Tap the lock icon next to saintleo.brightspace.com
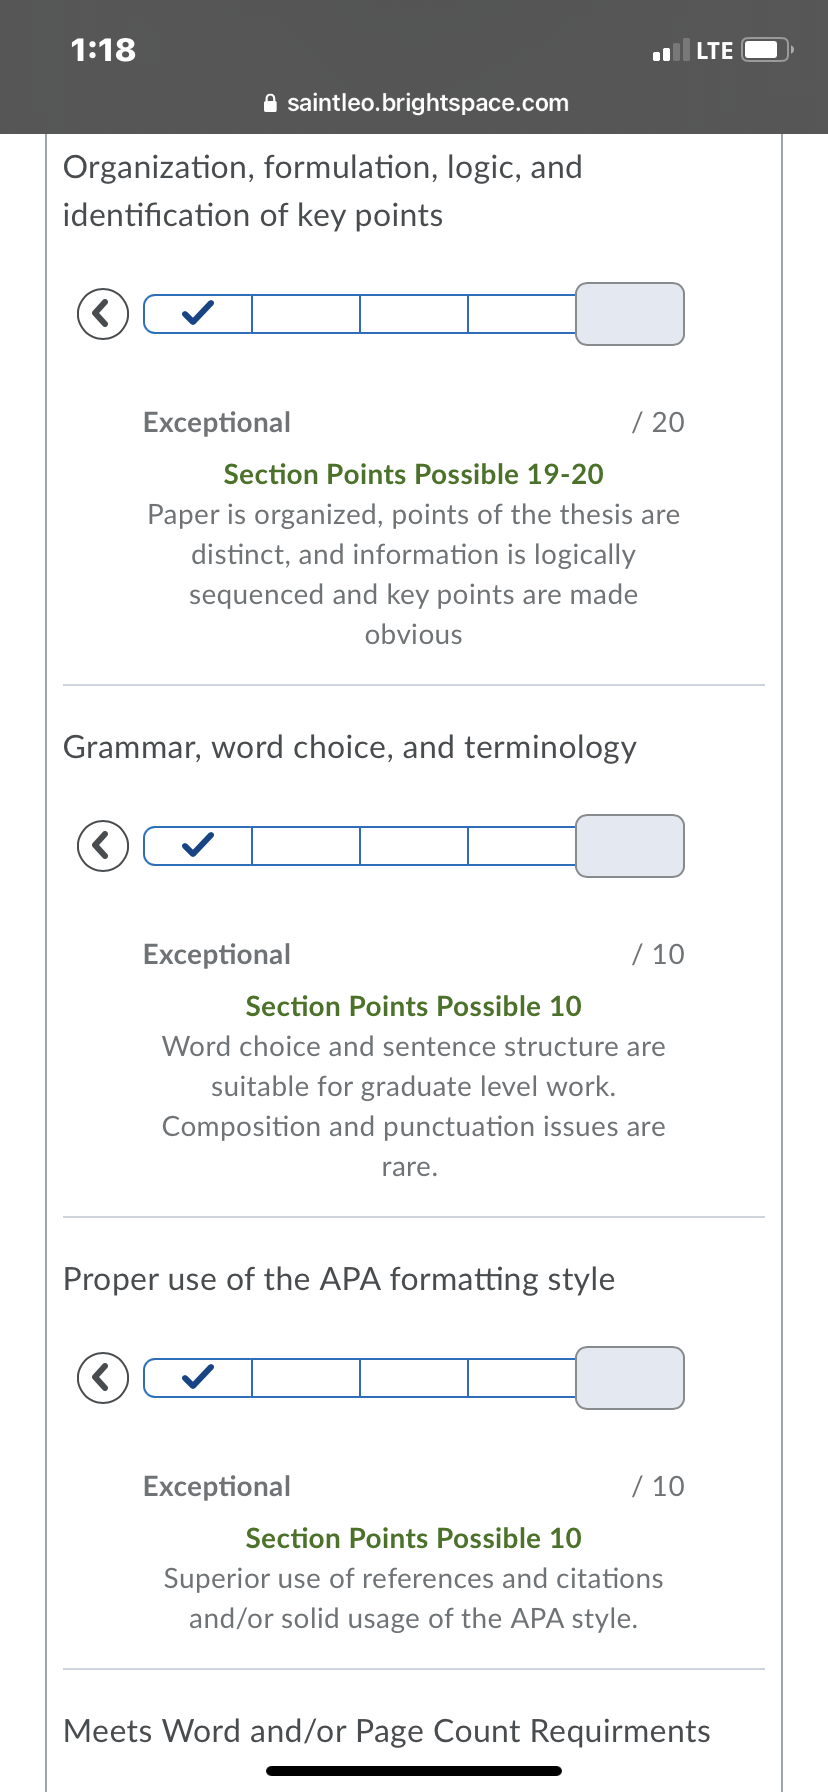This screenshot has height=1792, width=828. click(270, 103)
